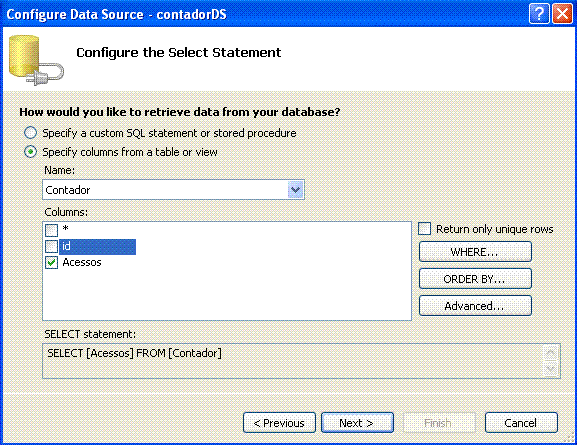The width and height of the screenshot is (577, 446).
Task: Click the database plug wizard icon
Action: (36, 60)
